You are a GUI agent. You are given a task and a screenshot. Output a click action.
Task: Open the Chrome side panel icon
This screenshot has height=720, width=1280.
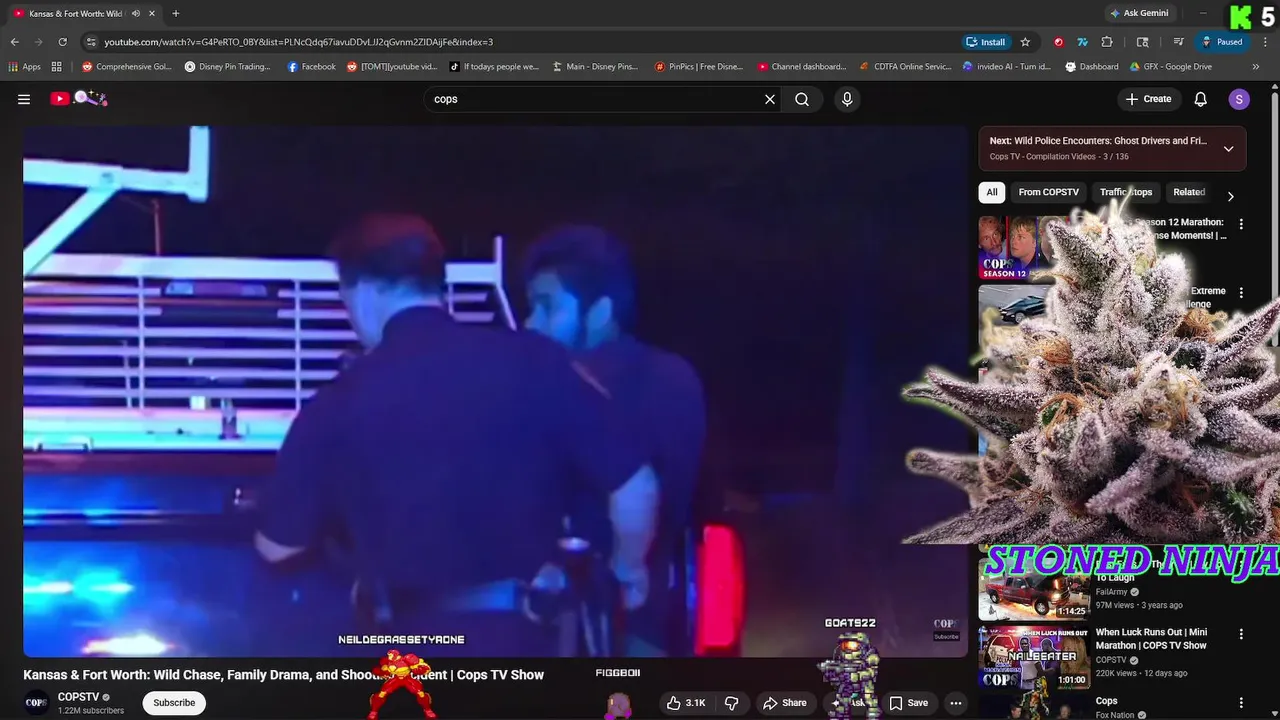(1143, 42)
